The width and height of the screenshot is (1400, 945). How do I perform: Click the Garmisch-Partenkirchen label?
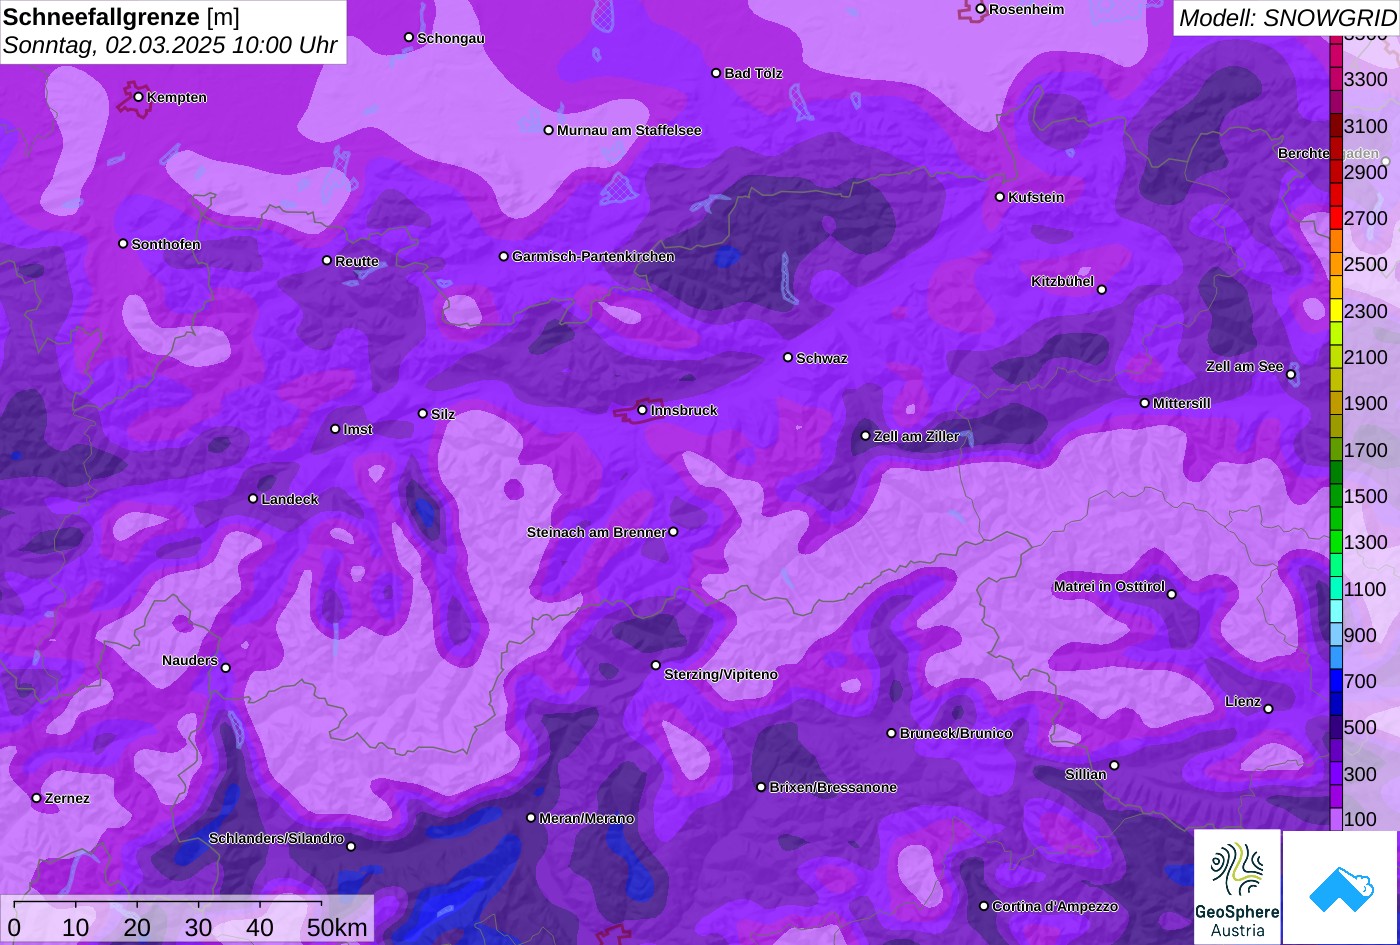click(593, 257)
